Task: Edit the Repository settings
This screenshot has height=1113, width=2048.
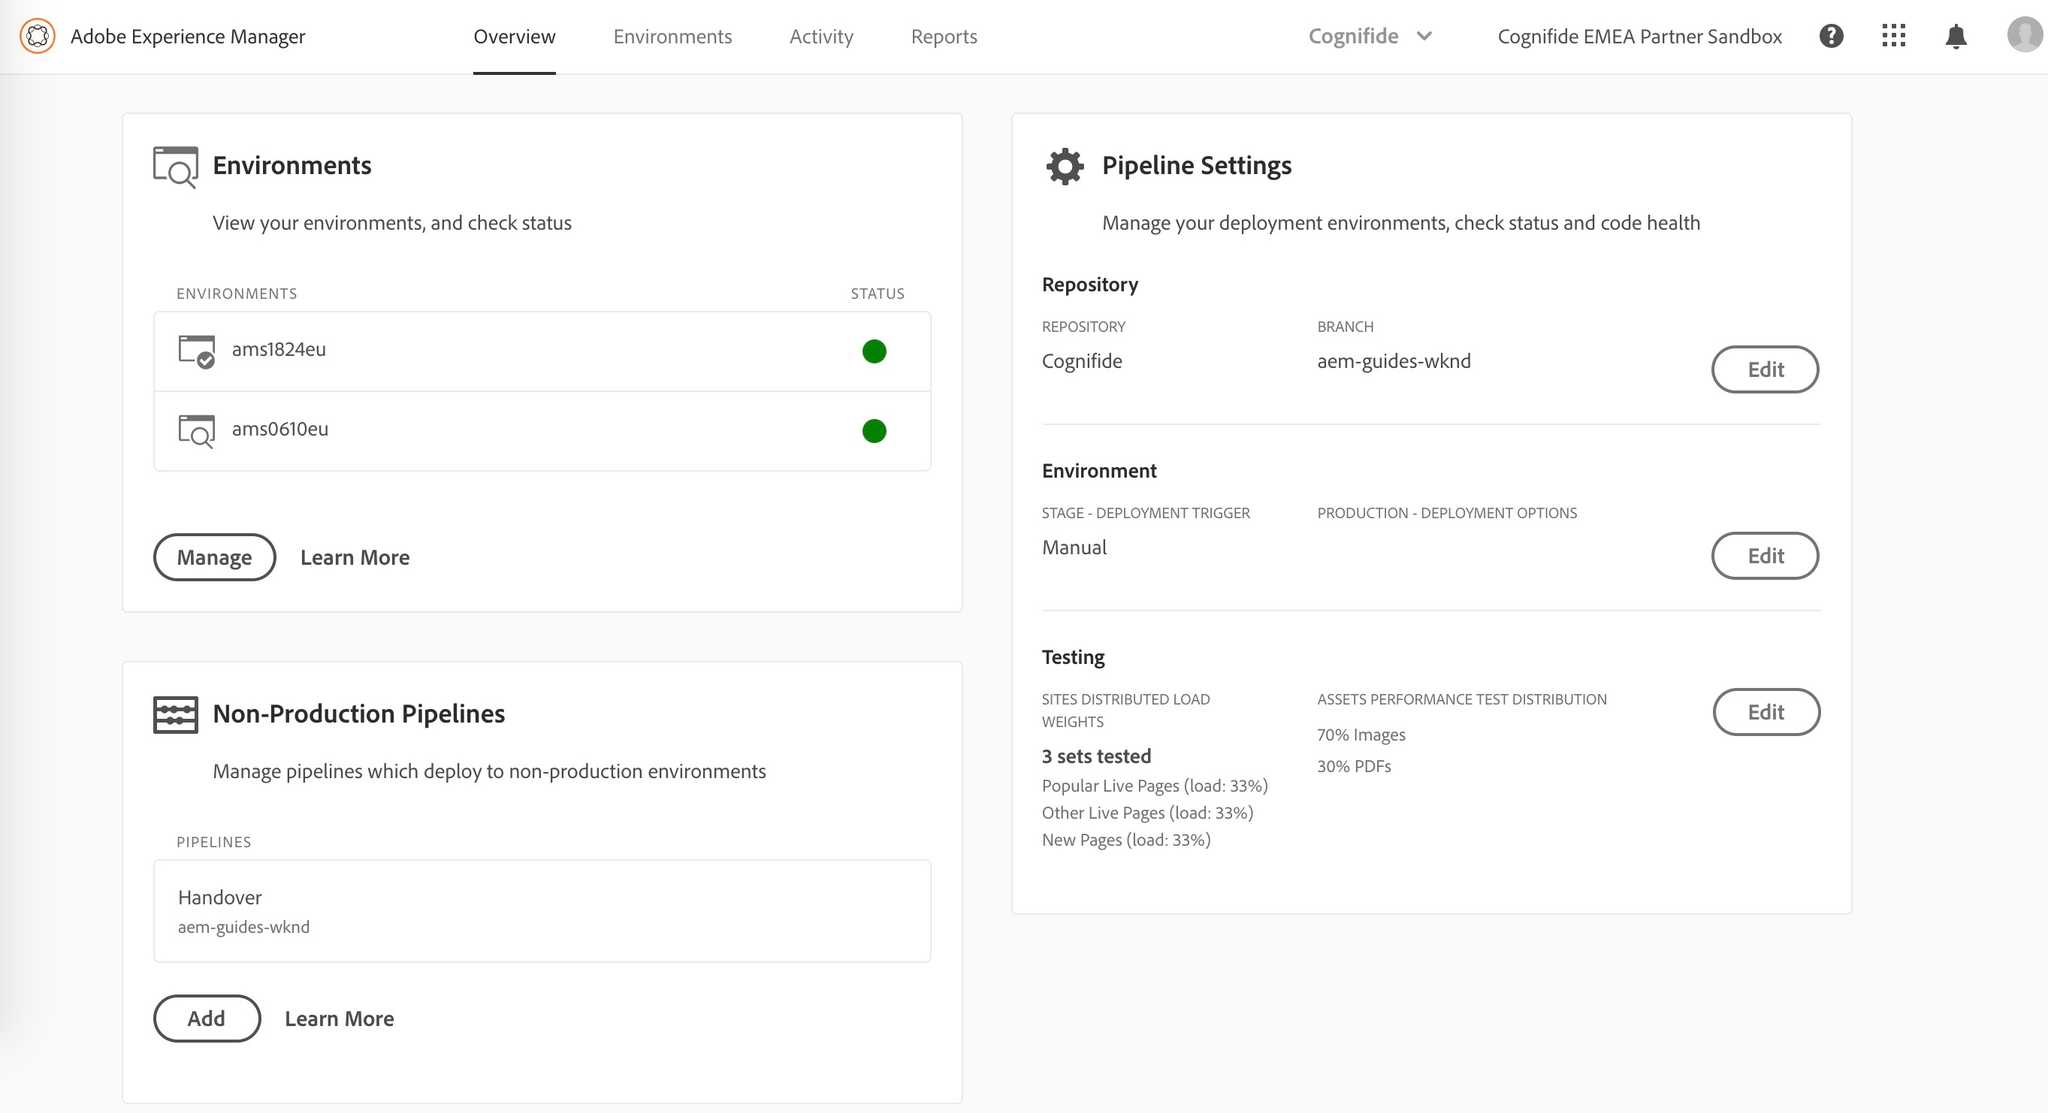Action: (1765, 369)
